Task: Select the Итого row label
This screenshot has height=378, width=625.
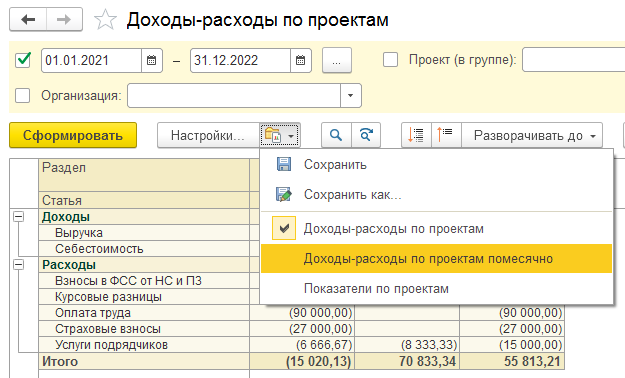Action: [144, 361]
